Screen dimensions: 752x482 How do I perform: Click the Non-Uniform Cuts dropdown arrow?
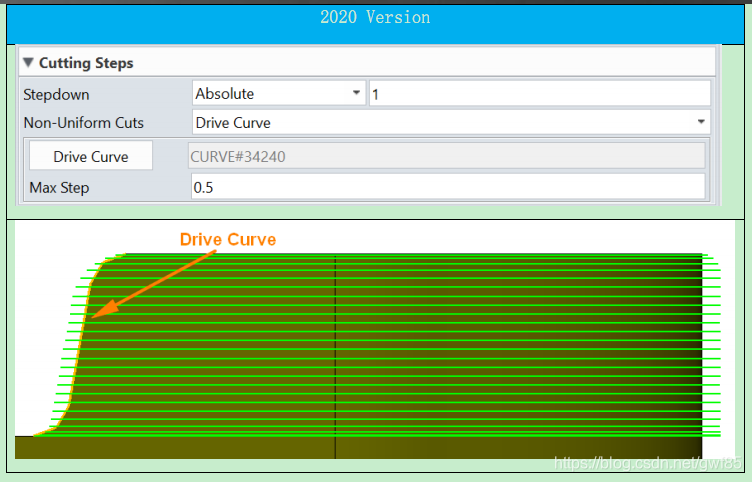pyautogui.click(x=702, y=123)
